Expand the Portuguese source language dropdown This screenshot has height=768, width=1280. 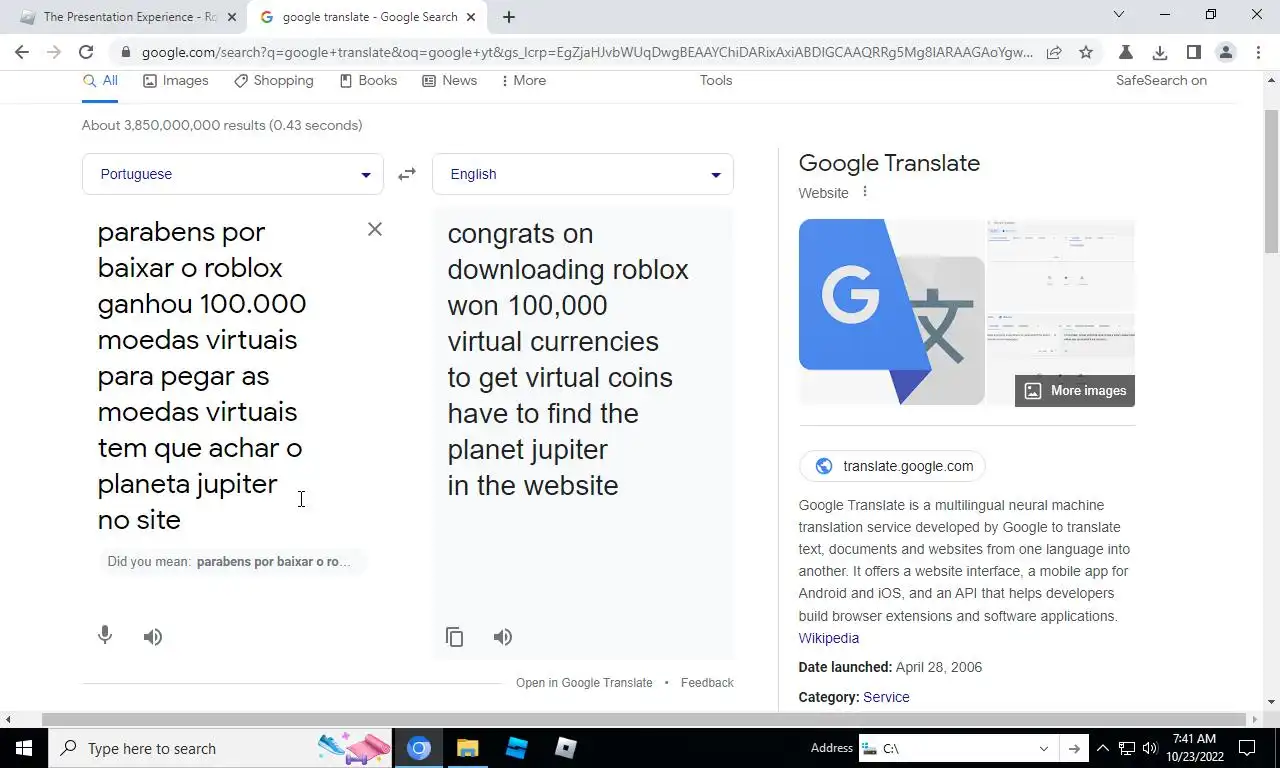click(x=233, y=174)
